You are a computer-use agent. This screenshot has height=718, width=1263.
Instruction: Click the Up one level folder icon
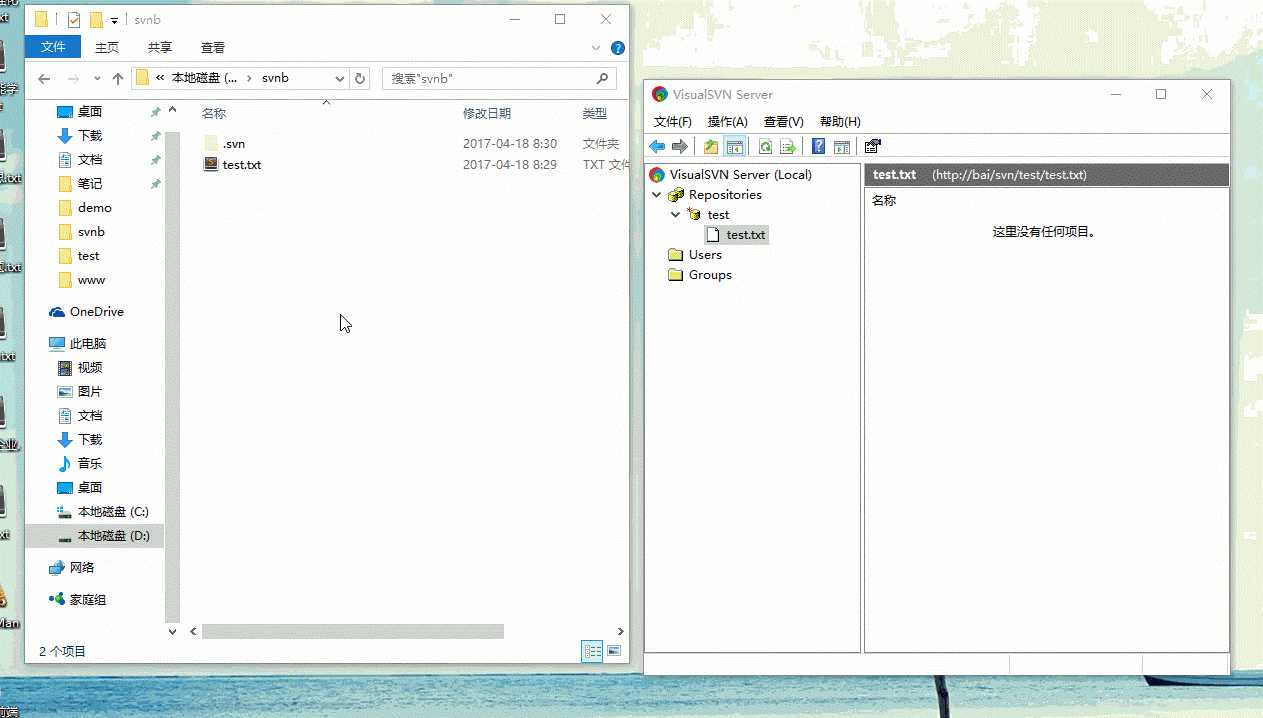(x=711, y=147)
